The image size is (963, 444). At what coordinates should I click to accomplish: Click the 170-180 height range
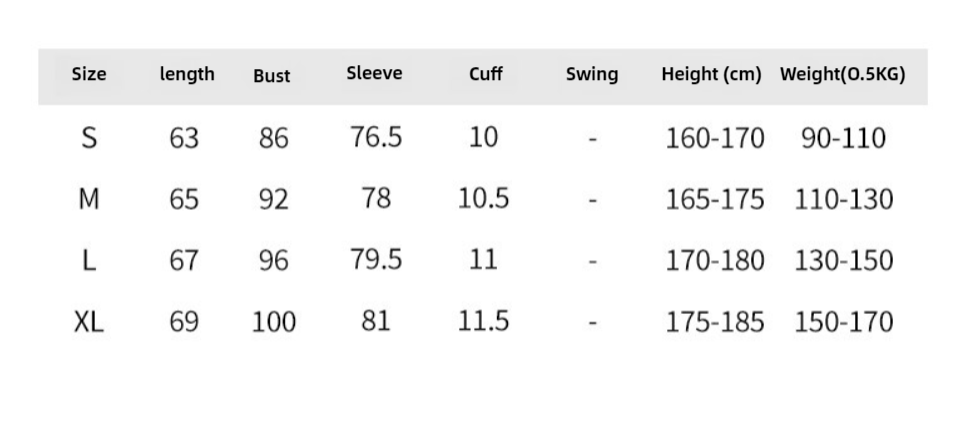[x=715, y=261]
